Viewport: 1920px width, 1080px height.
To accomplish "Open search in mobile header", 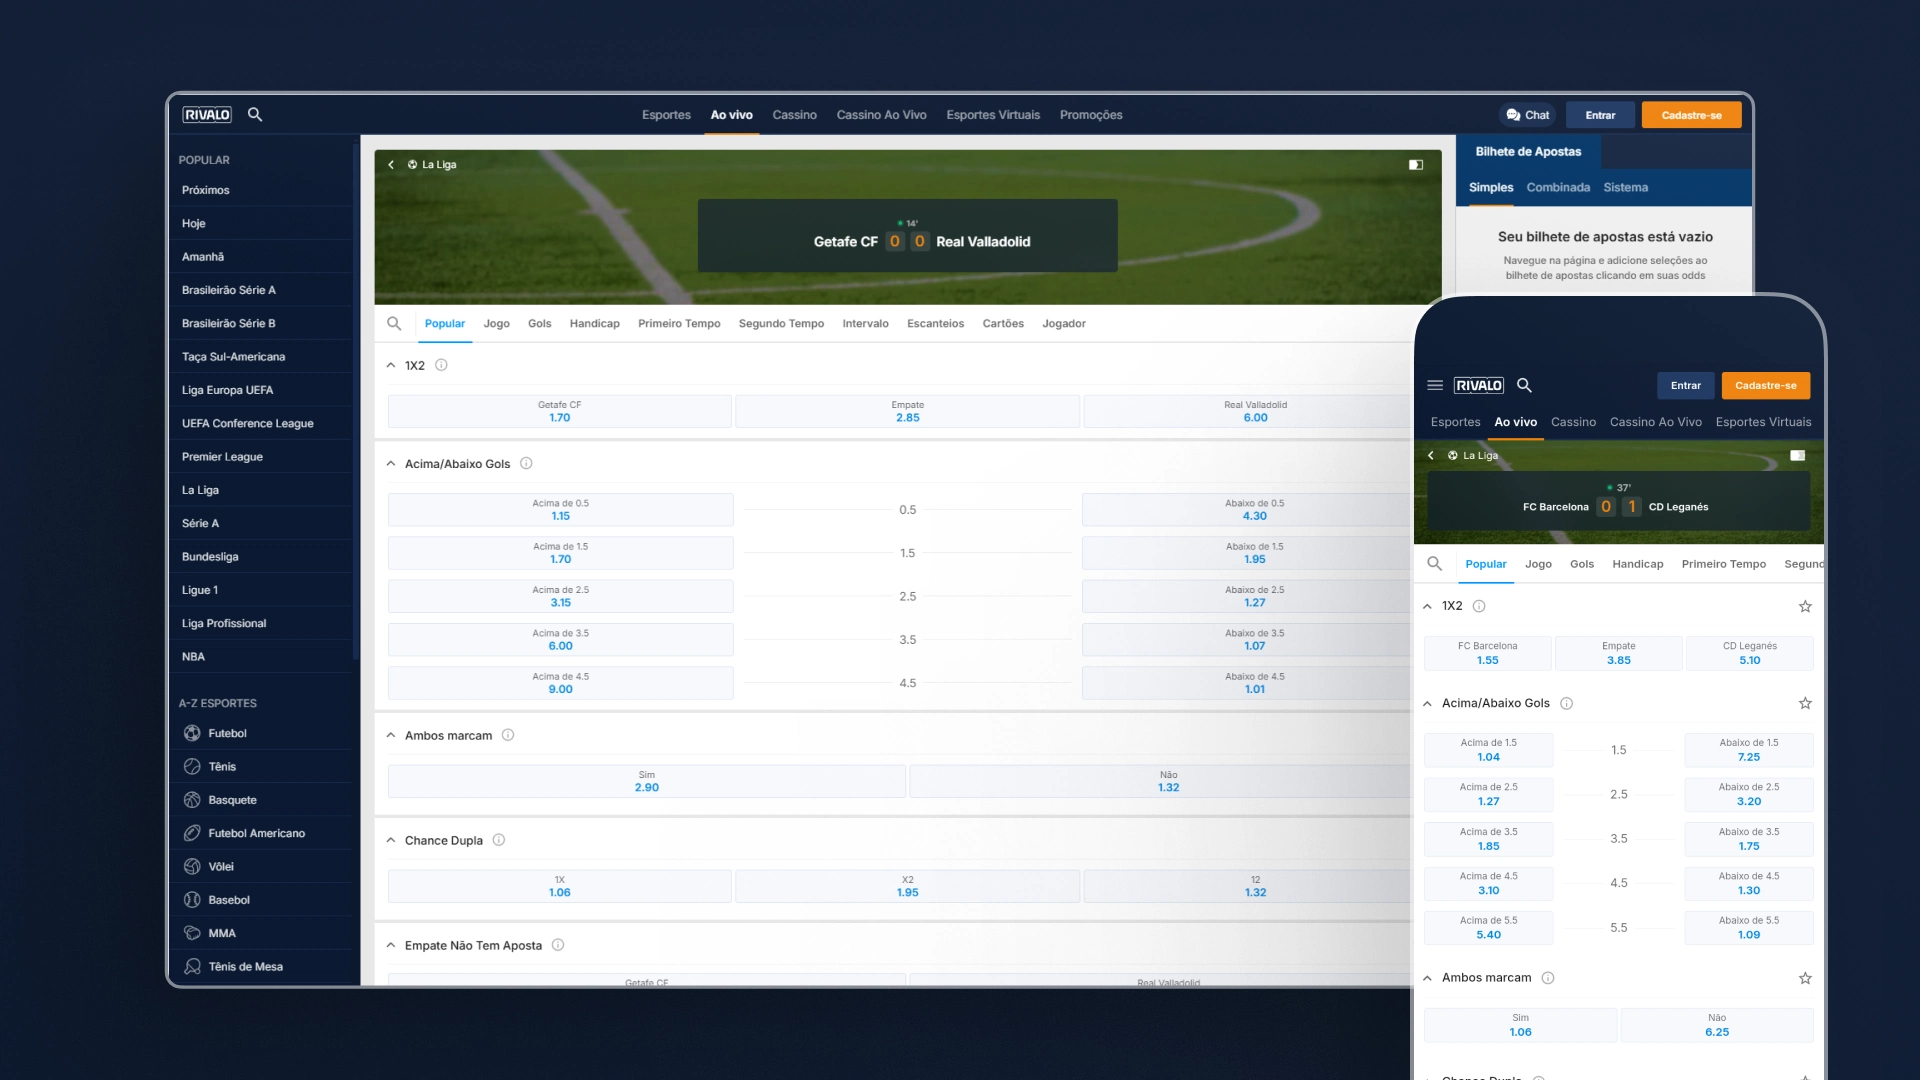I will [x=1525, y=386].
